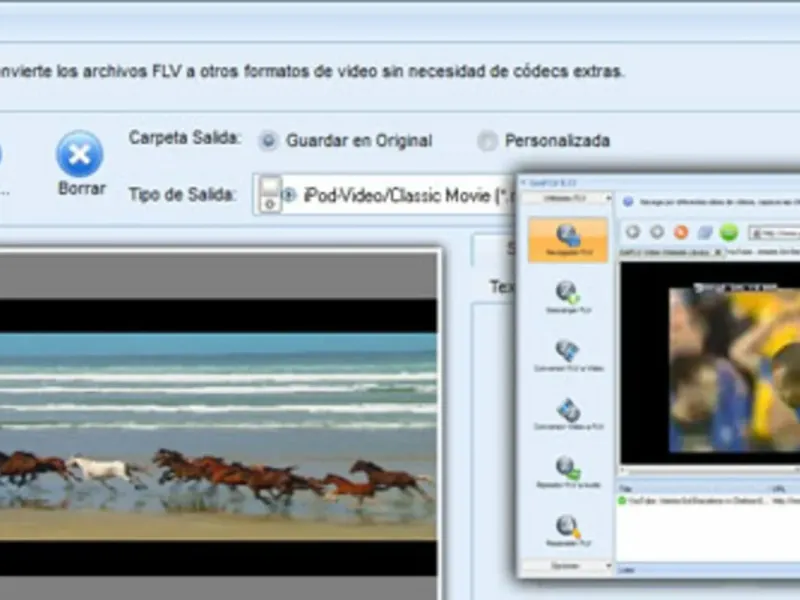The image size is (800, 600).
Task: Open Descargar FLV in the small window sidebar
Action: click(568, 297)
